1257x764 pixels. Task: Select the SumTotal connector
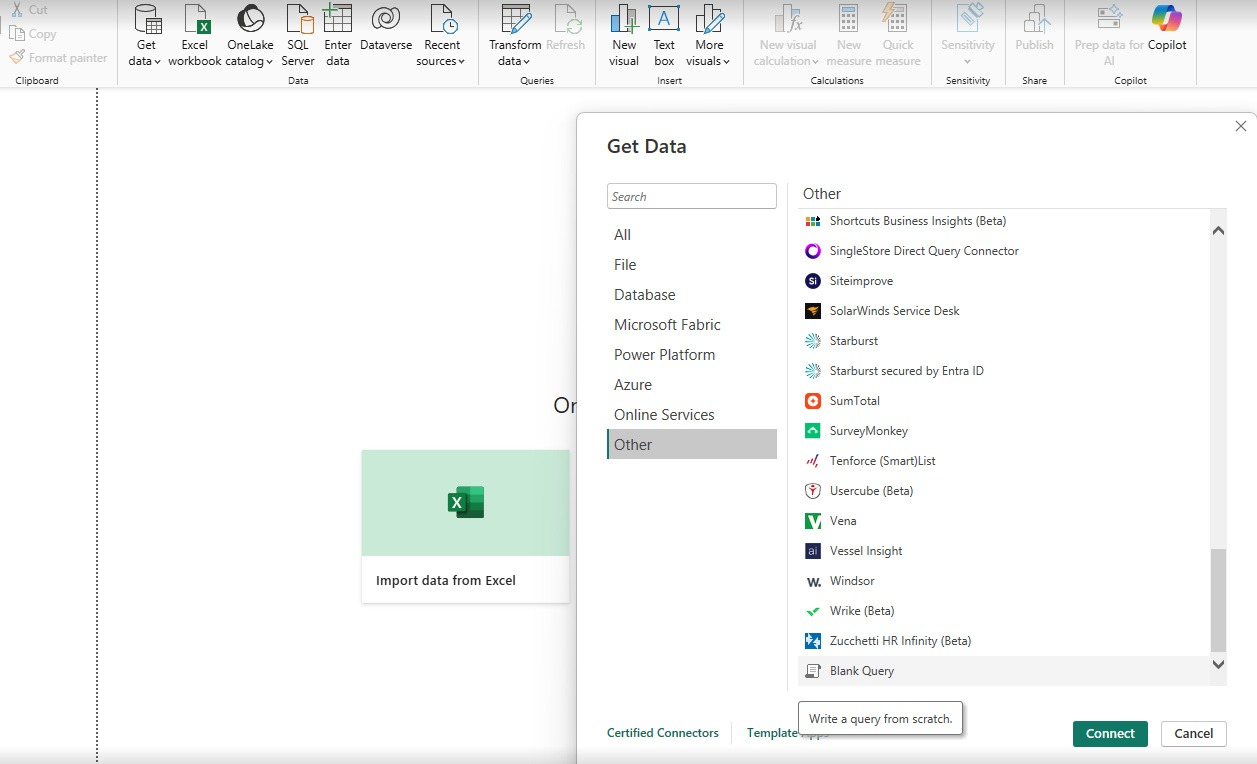1004,401
